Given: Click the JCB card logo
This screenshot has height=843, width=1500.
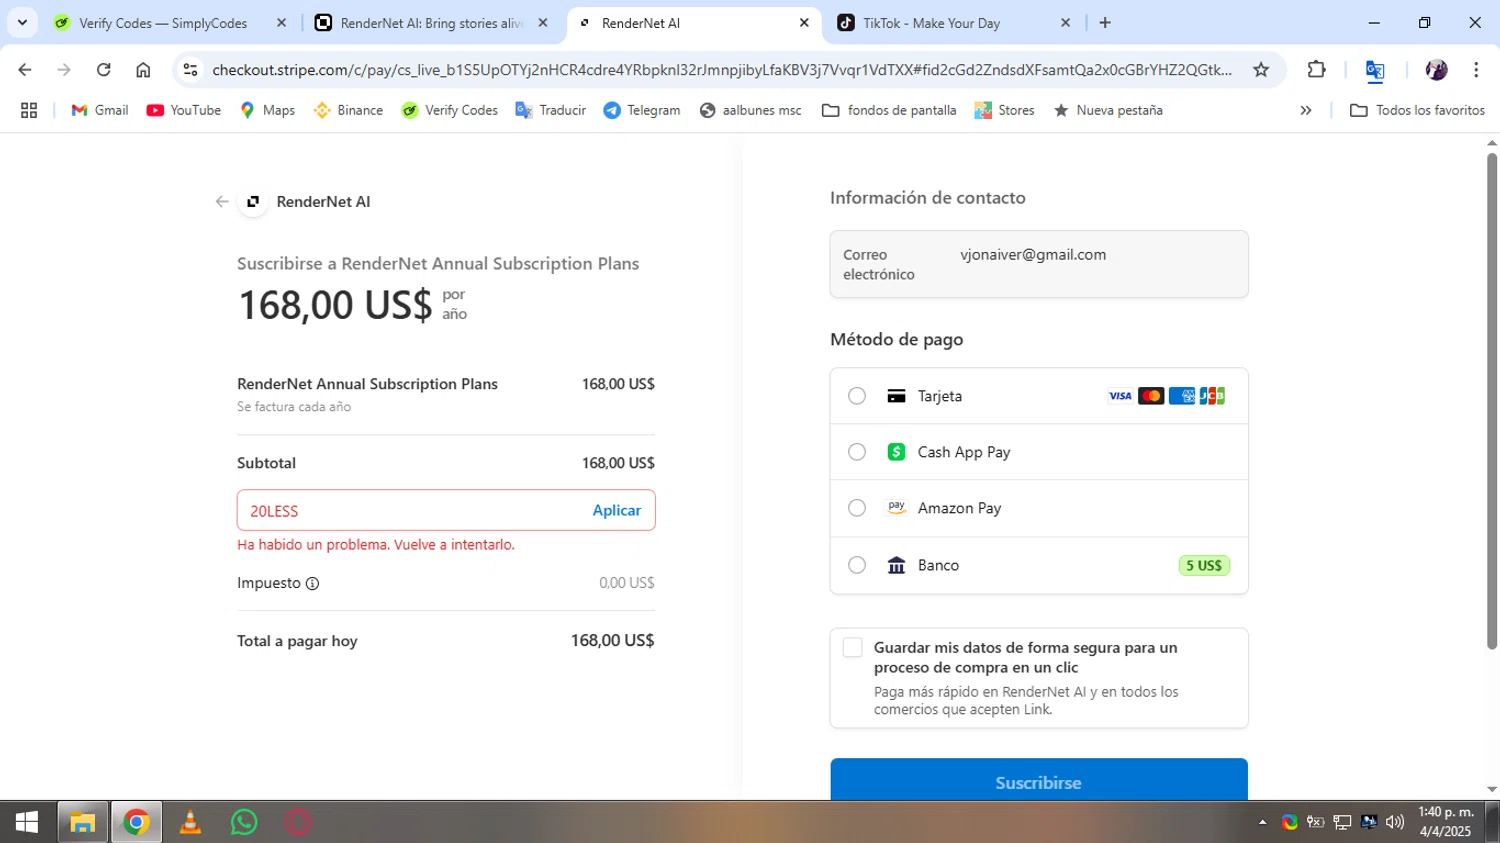Looking at the screenshot, I should (x=1212, y=396).
